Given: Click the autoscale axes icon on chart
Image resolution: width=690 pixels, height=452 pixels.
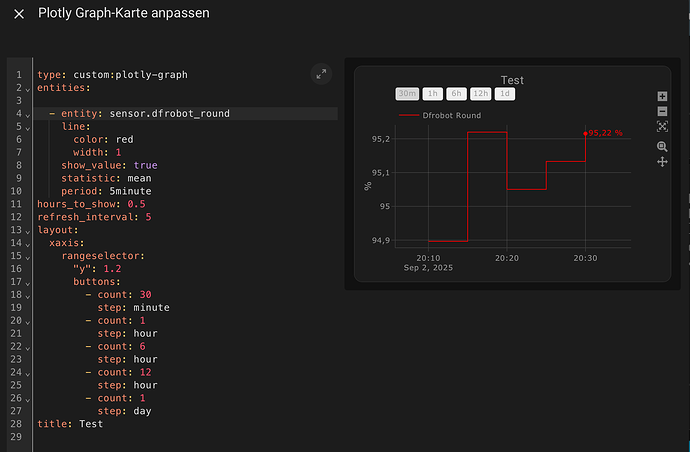Looking at the screenshot, I should point(662,126).
